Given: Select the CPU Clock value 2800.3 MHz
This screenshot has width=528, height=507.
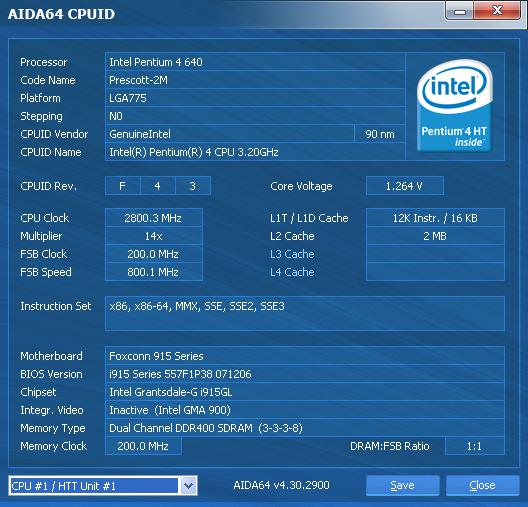Looking at the screenshot, I should click(154, 218).
